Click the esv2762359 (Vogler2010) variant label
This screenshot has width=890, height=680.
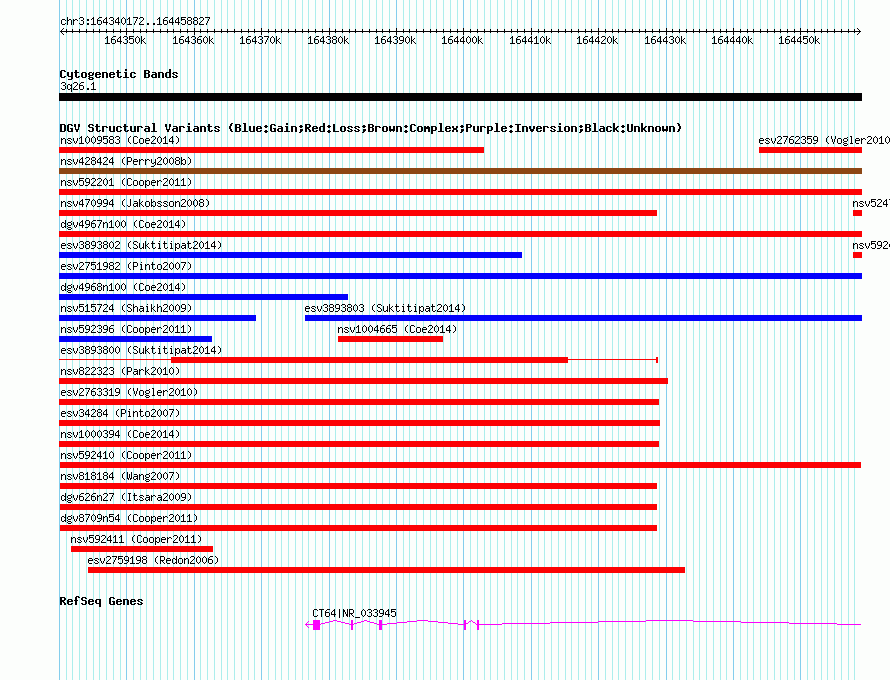824,140
